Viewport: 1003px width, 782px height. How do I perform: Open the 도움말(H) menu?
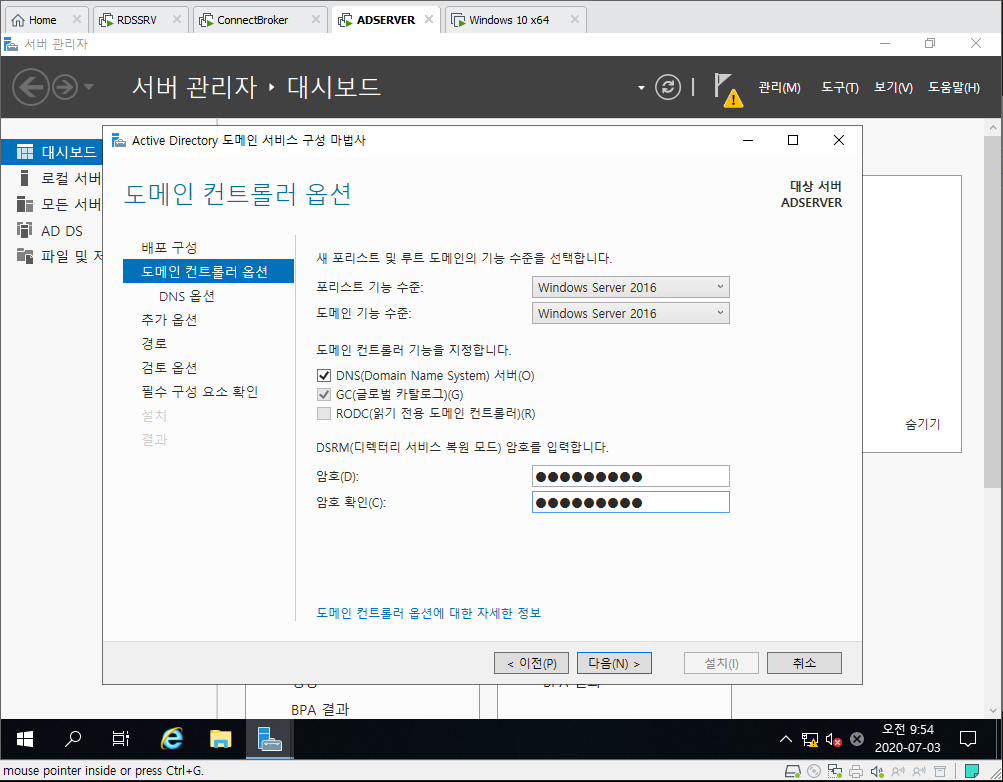pos(954,88)
